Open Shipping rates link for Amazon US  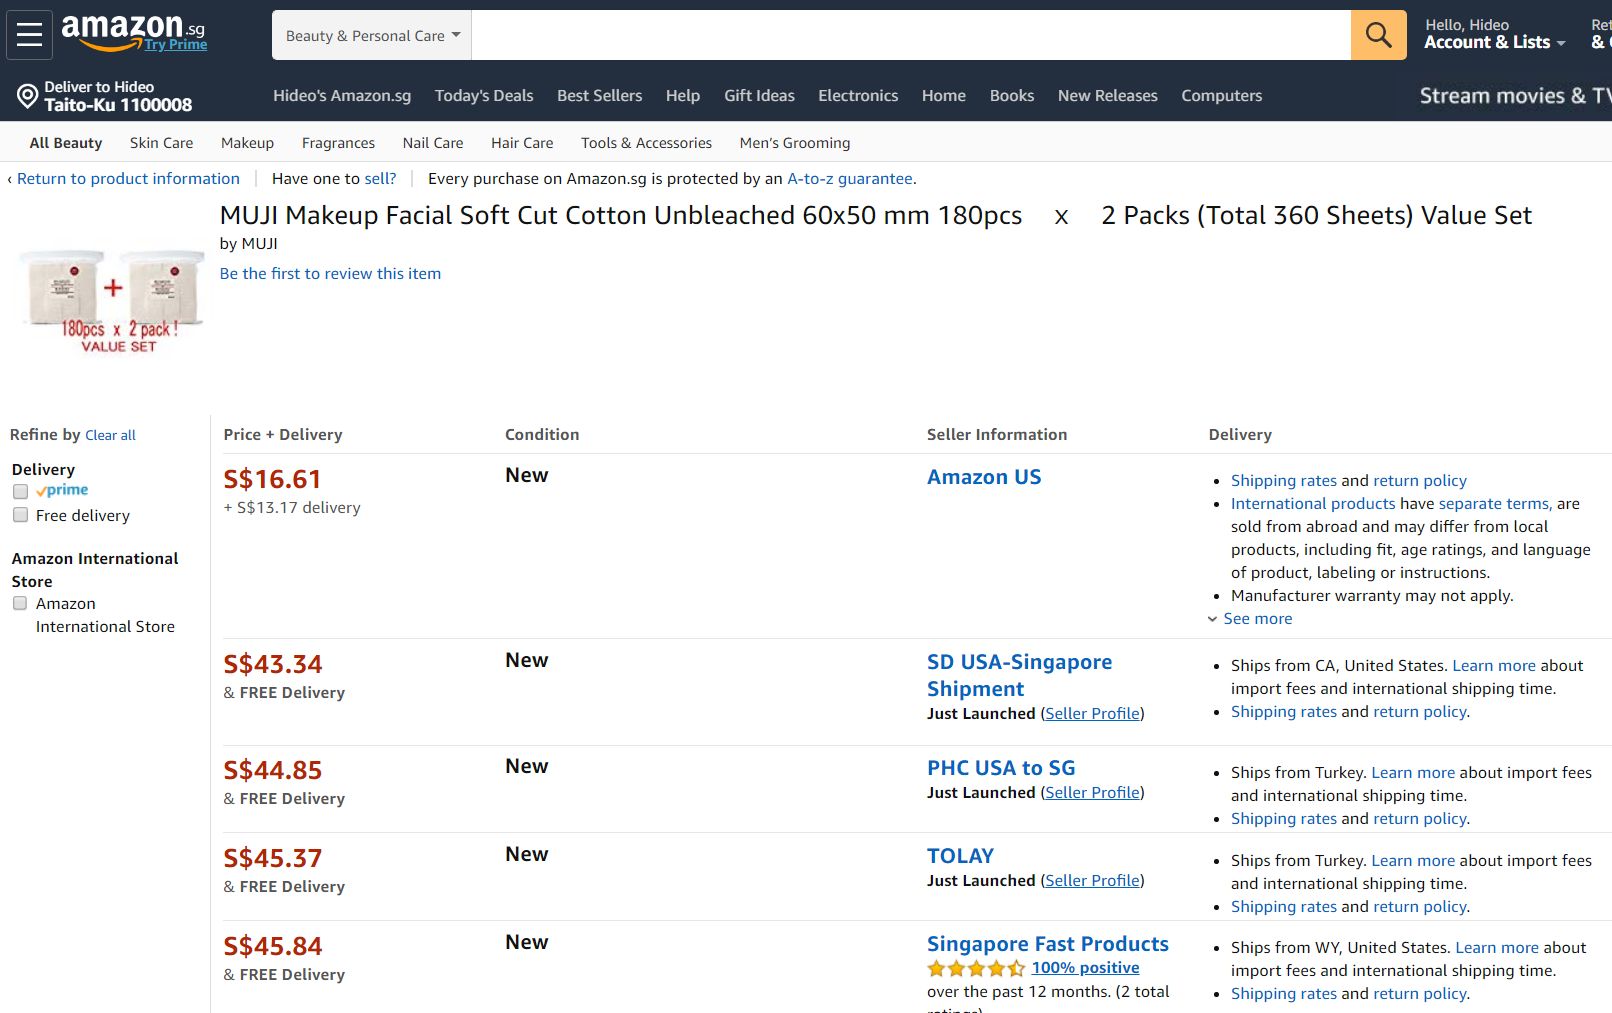click(1284, 481)
